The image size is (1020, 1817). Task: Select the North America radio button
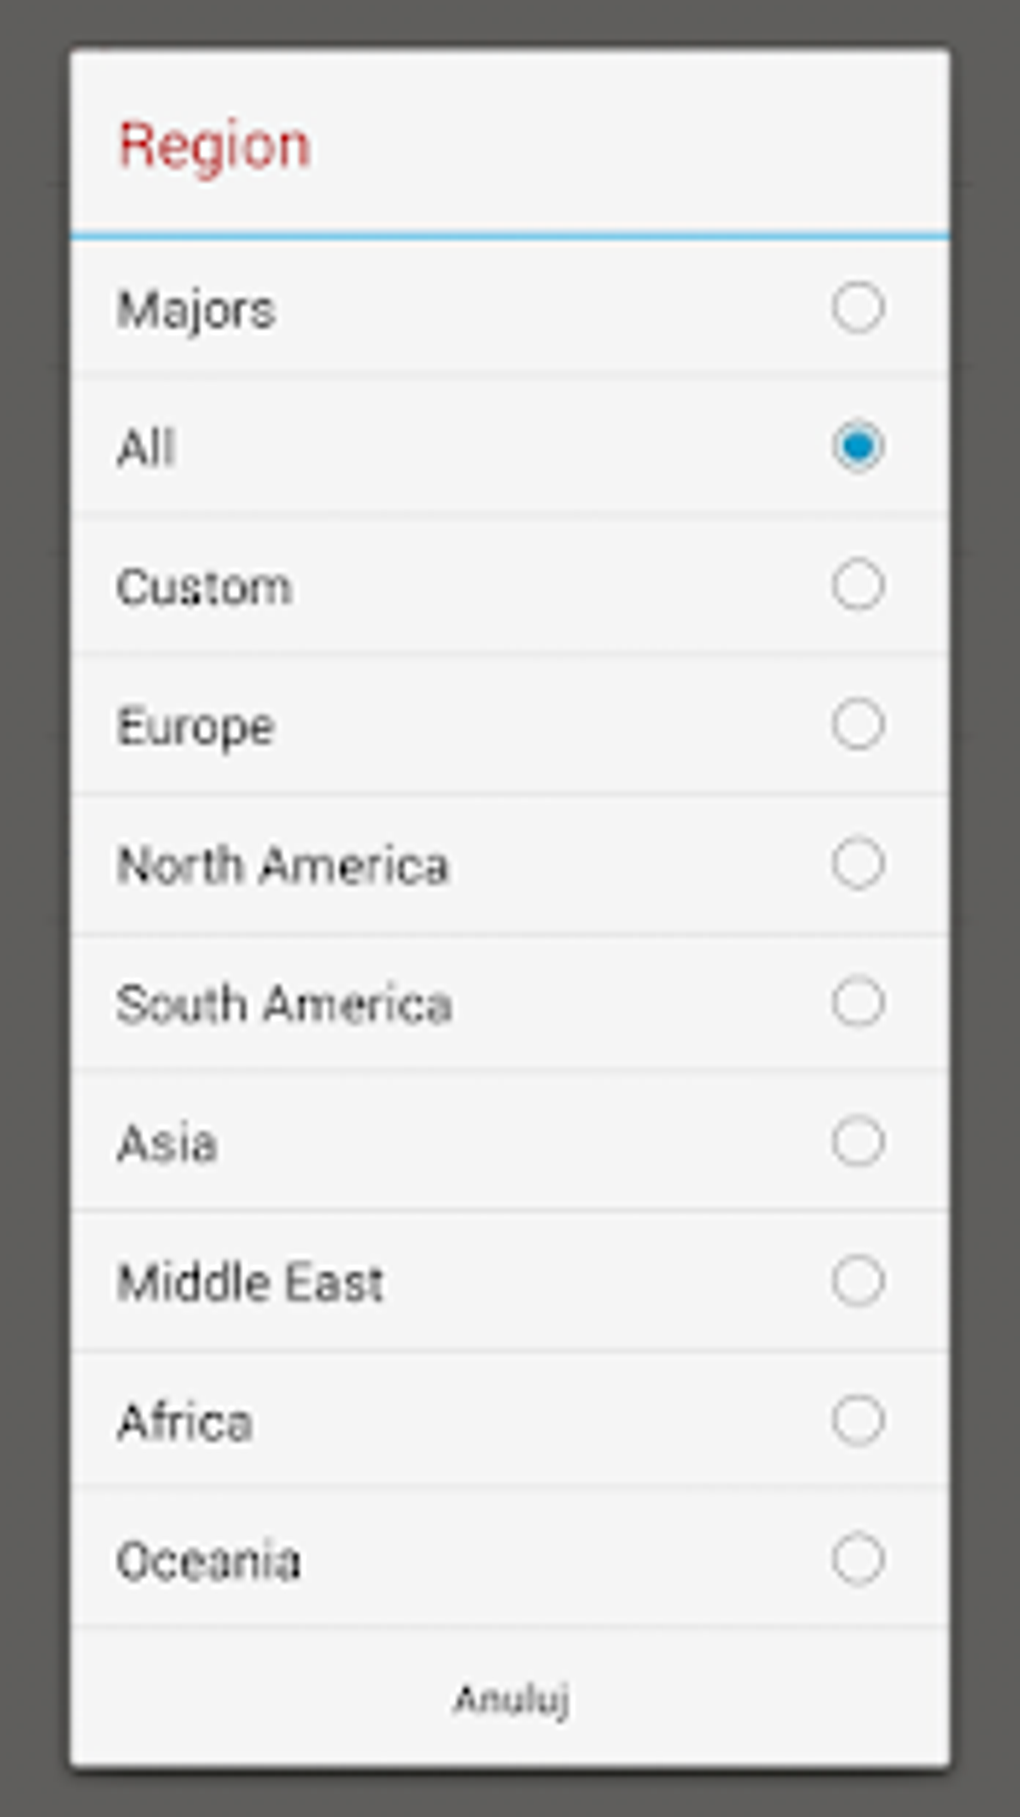coord(857,863)
